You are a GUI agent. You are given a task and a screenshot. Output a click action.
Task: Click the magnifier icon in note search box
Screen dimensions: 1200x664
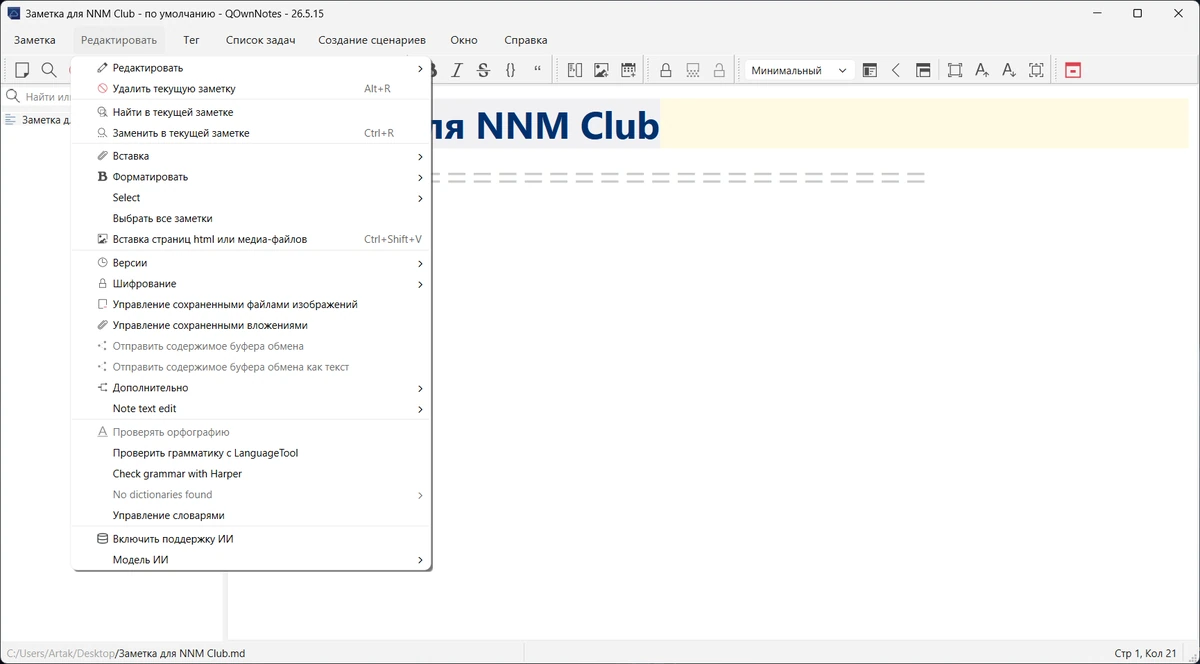13,97
